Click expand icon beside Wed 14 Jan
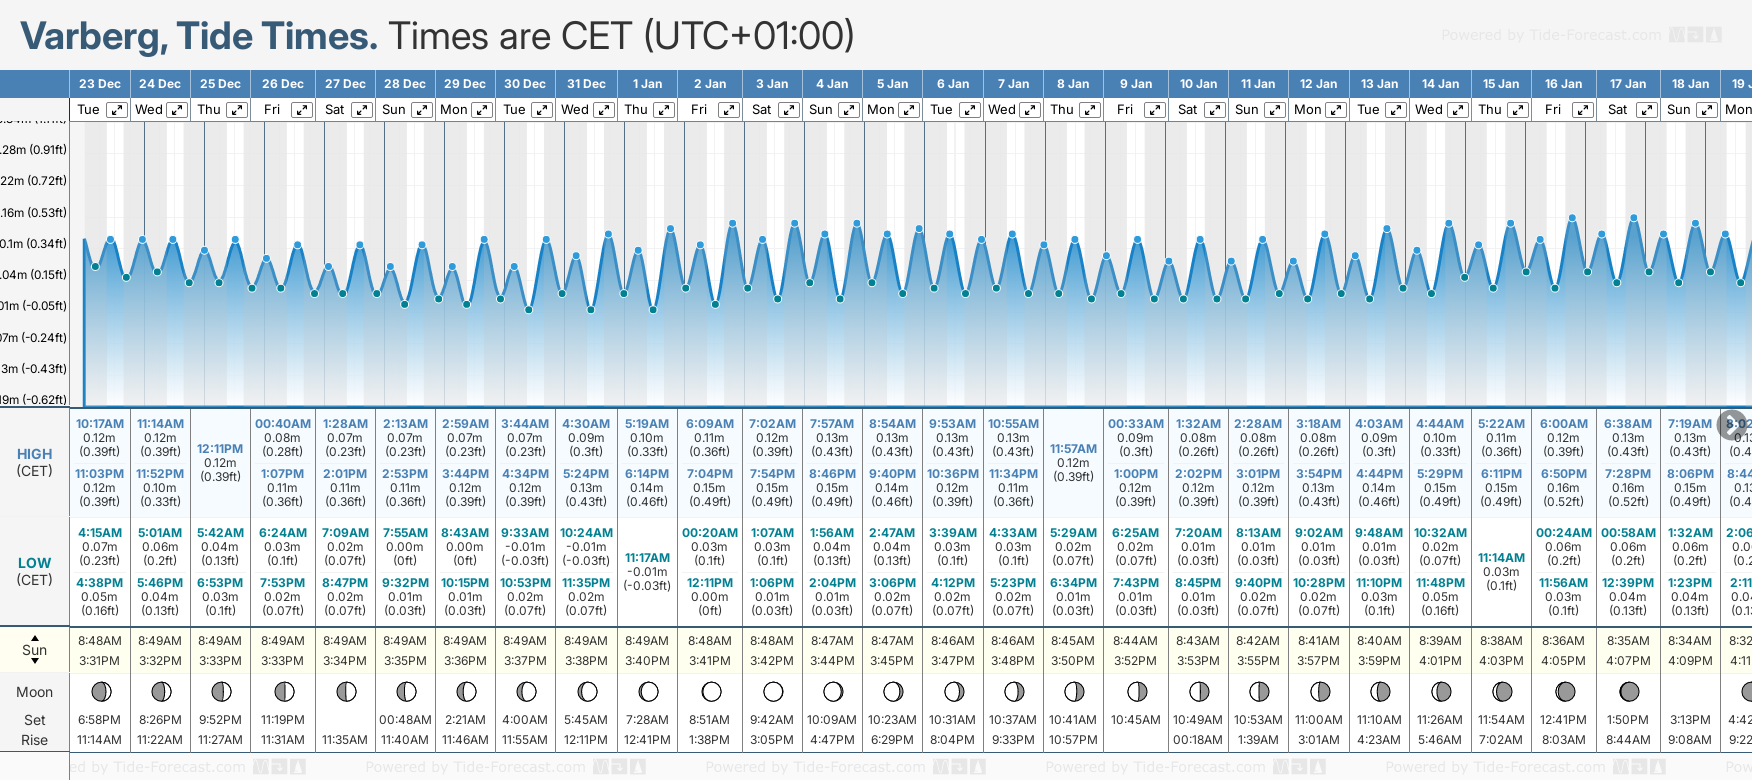The height and width of the screenshot is (780, 1752). coord(1458,110)
